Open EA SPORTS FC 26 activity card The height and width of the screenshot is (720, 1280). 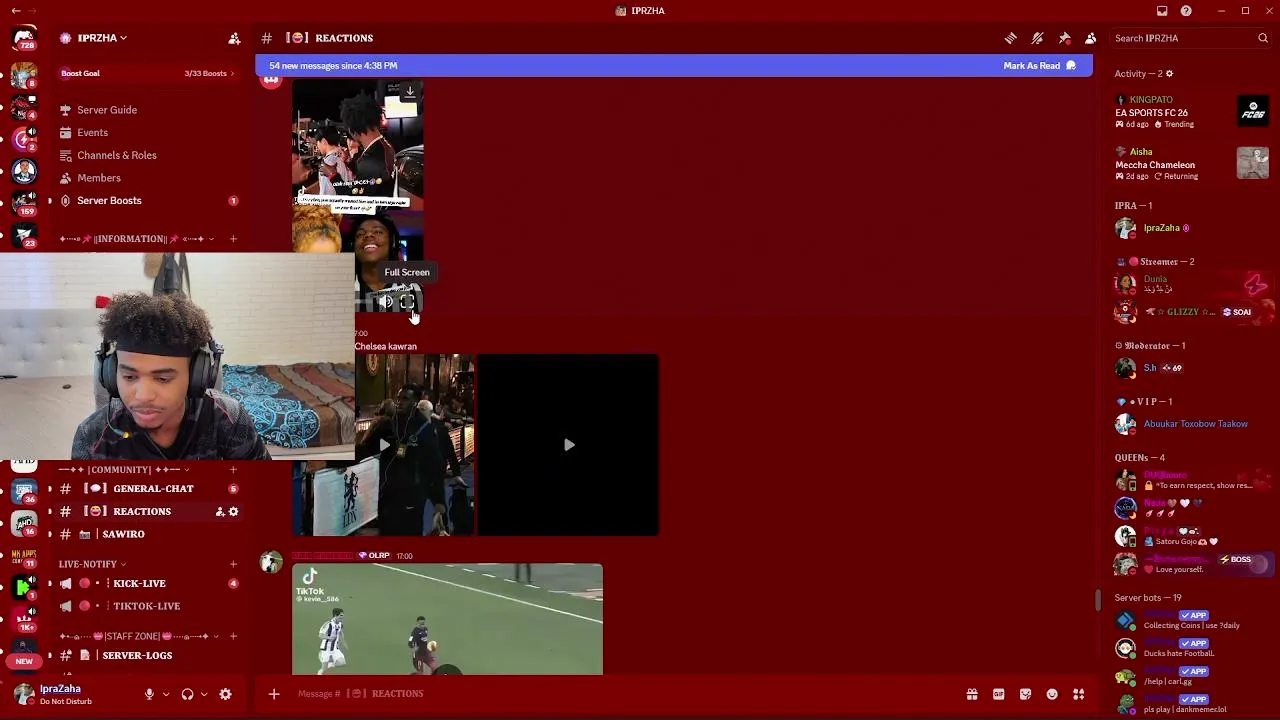tap(1192, 112)
